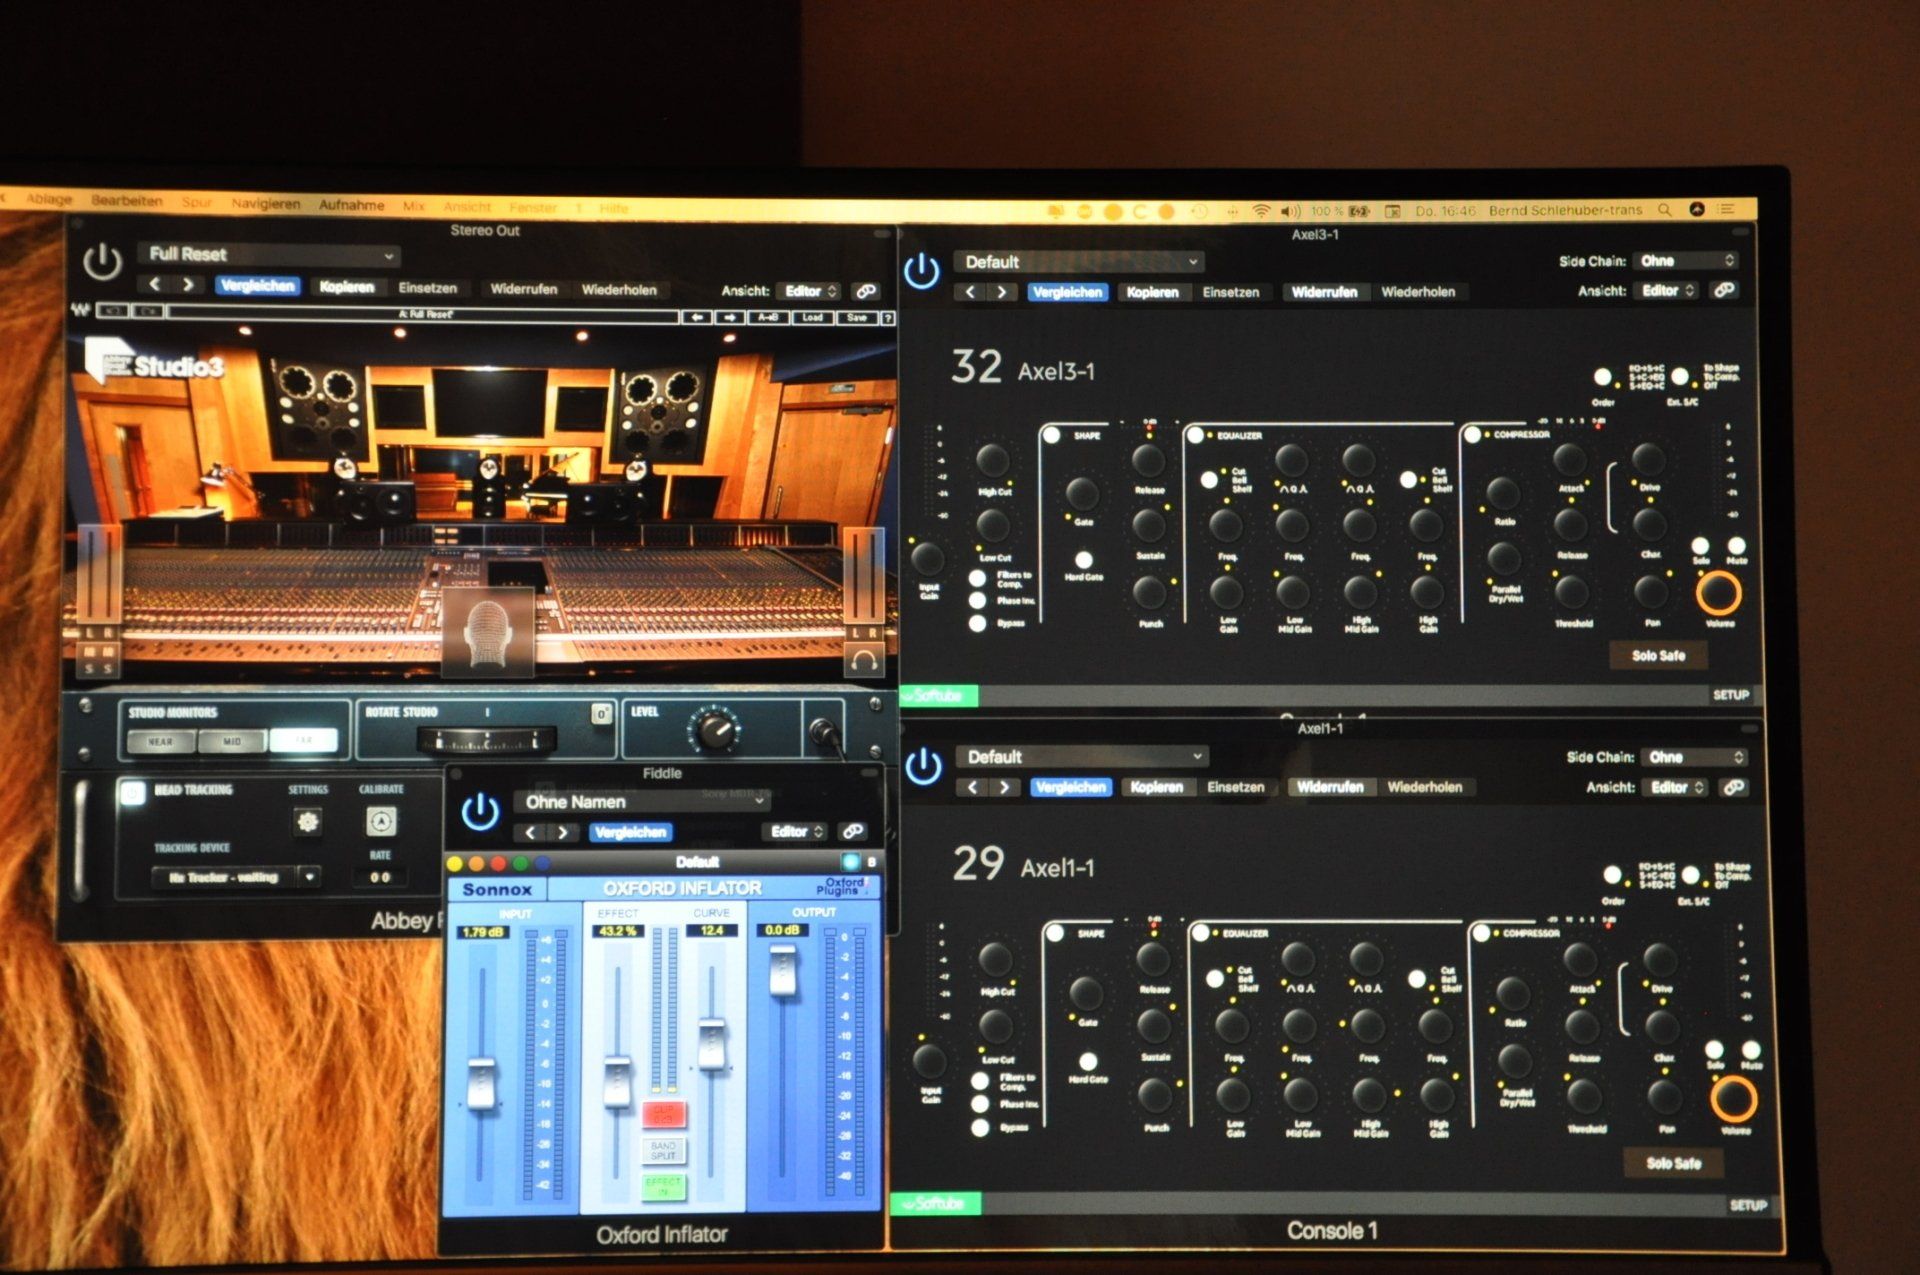
Task: Click Kopieren in Stereo Out window
Action: (x=346, y=287)
